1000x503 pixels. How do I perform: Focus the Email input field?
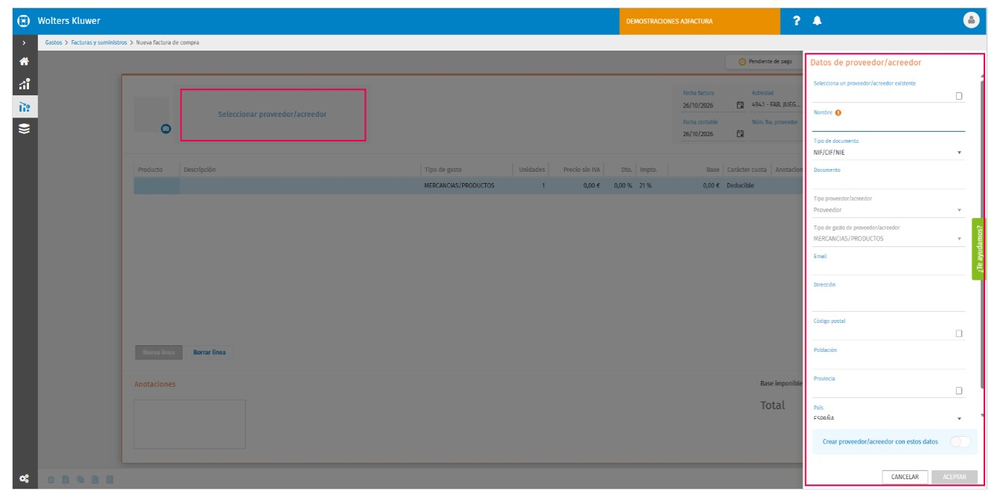click(888, 268)
